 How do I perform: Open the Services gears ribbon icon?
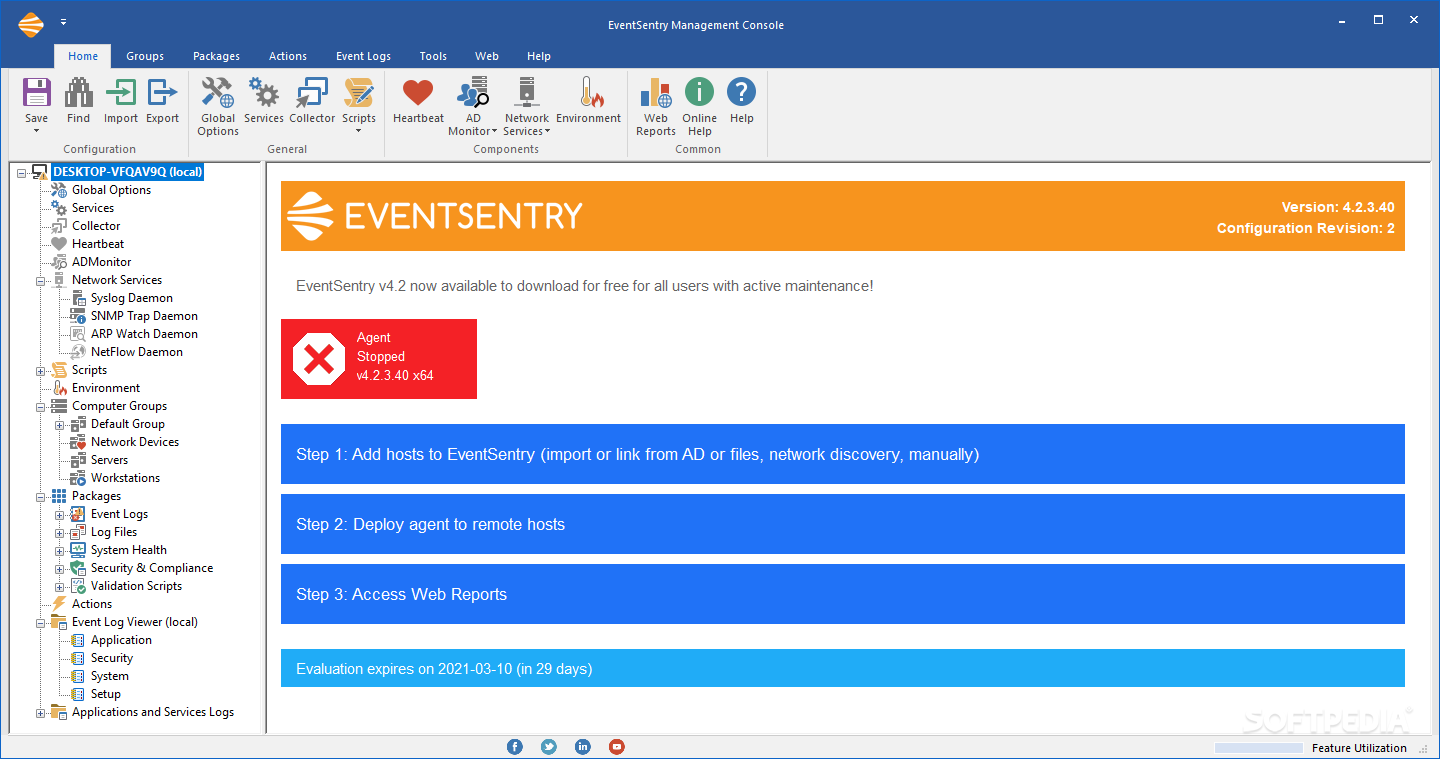(264, 93)
